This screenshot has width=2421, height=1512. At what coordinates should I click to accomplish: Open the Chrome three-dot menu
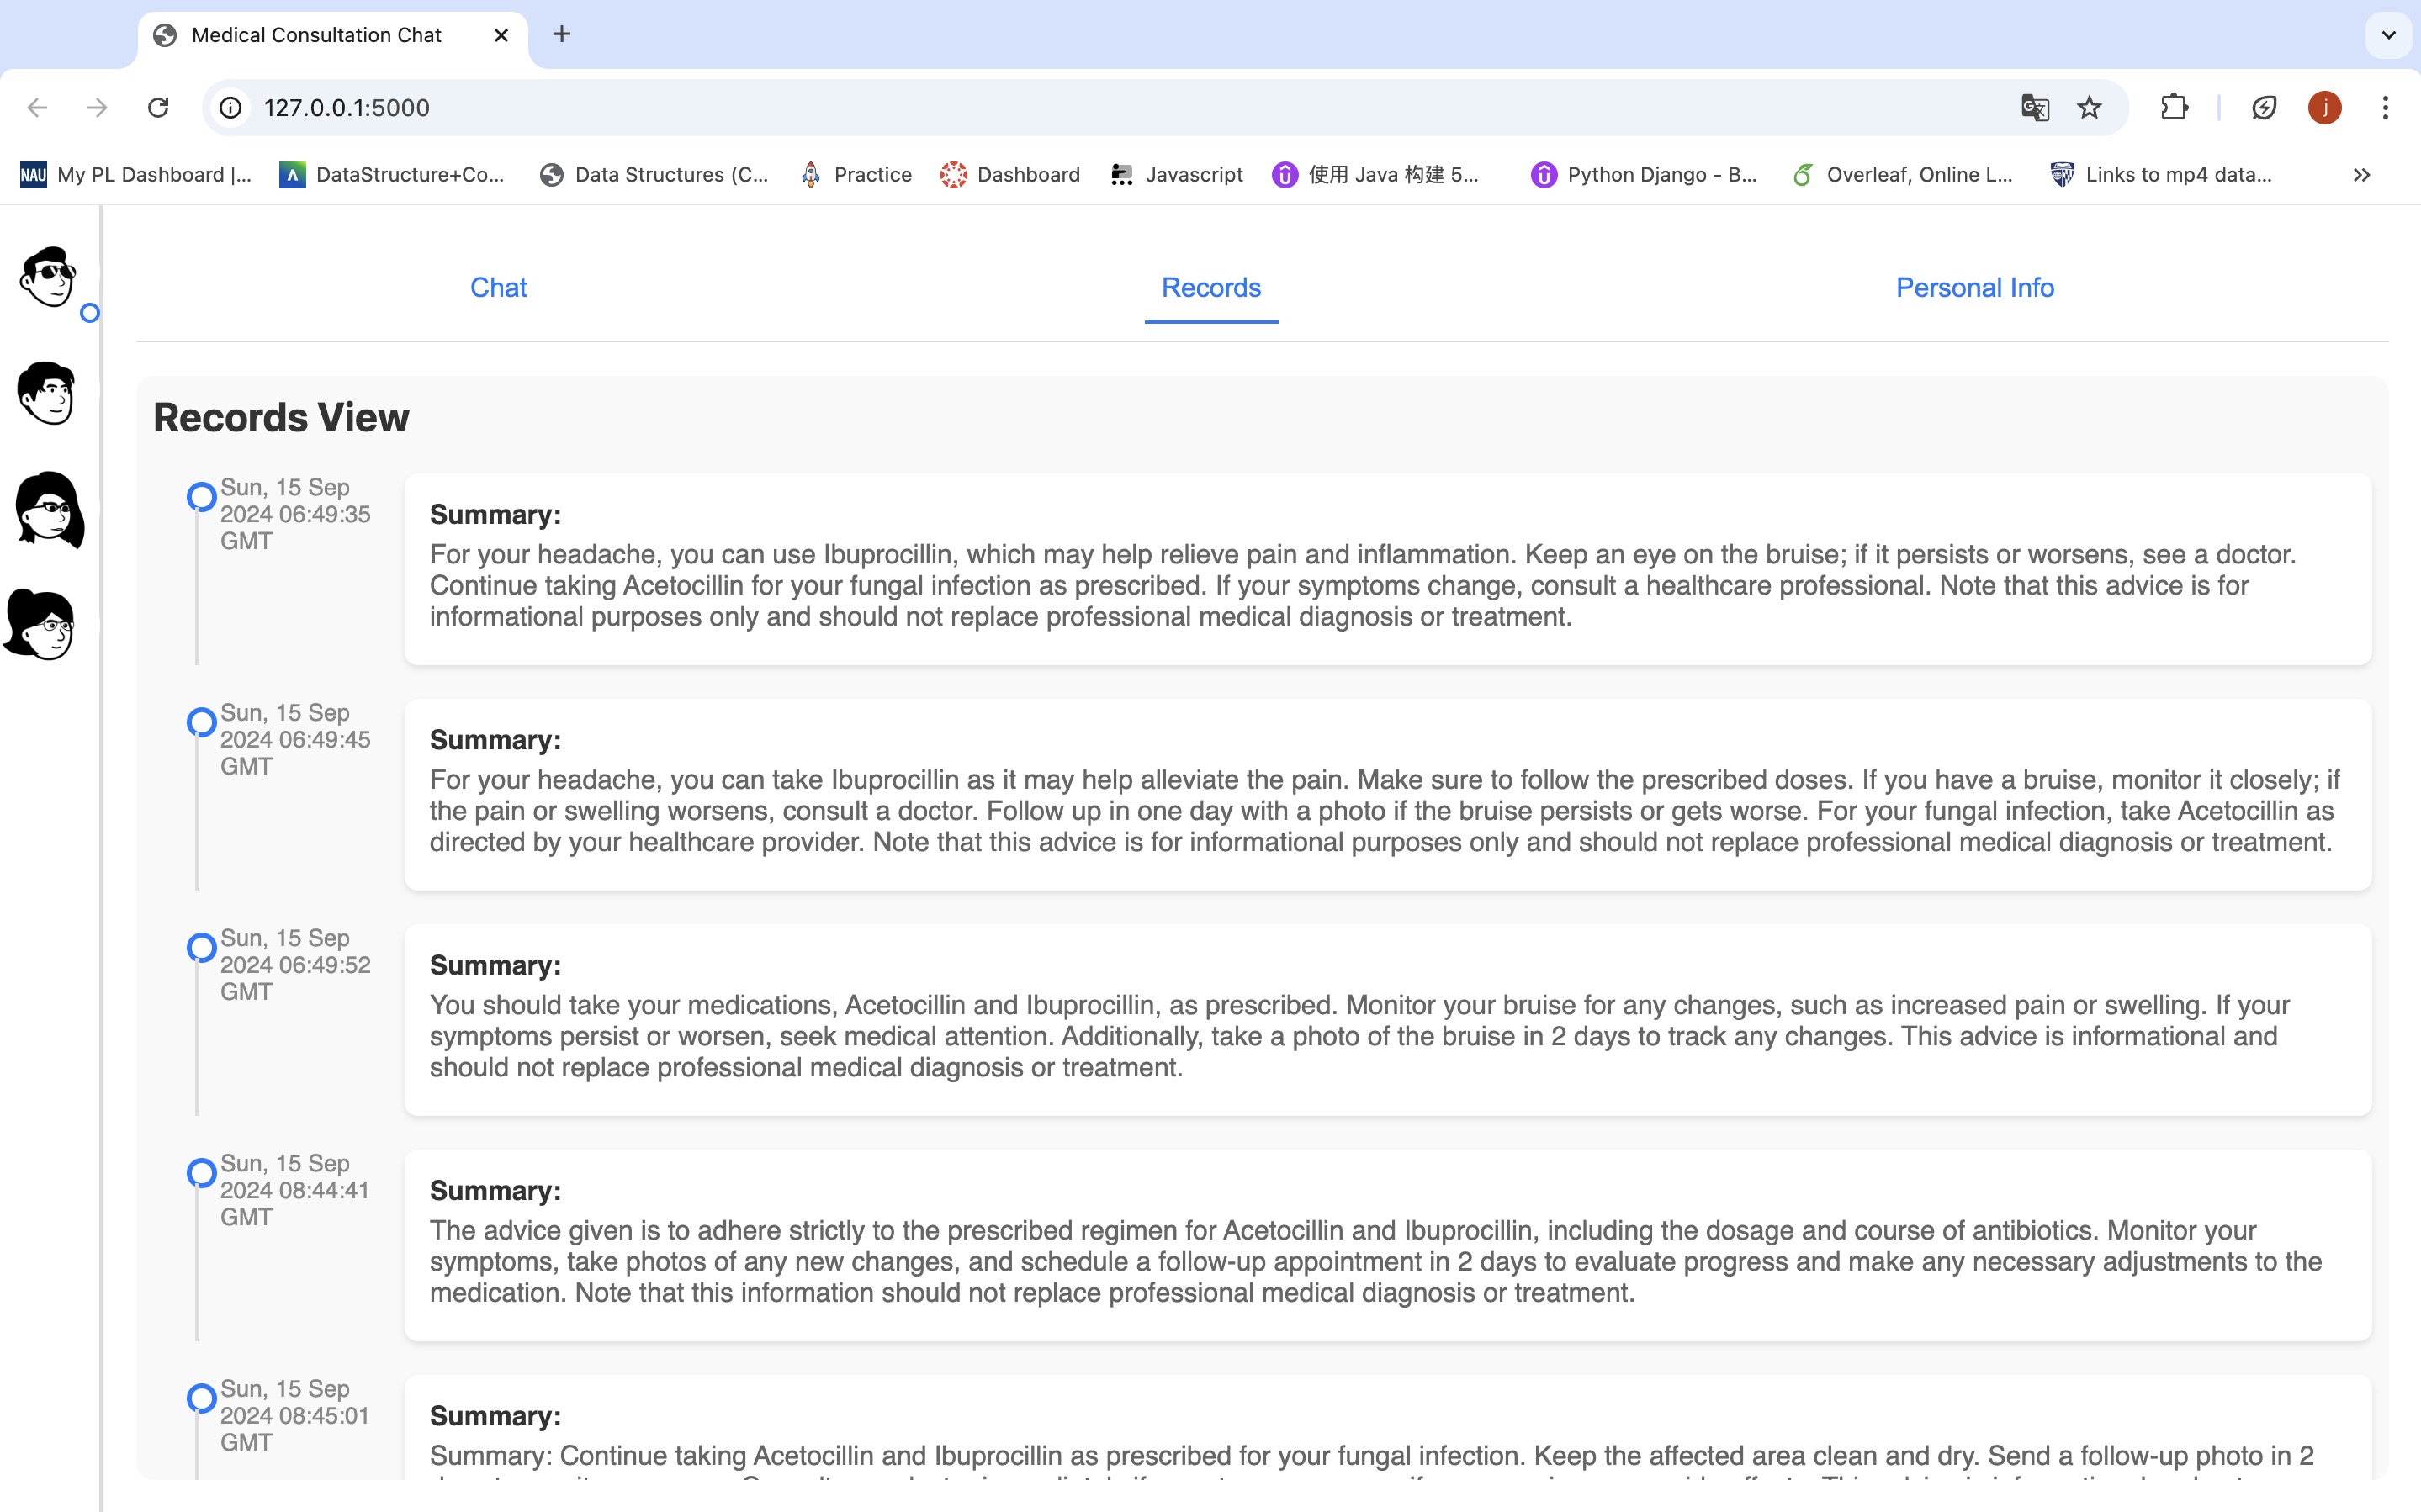2385,107
